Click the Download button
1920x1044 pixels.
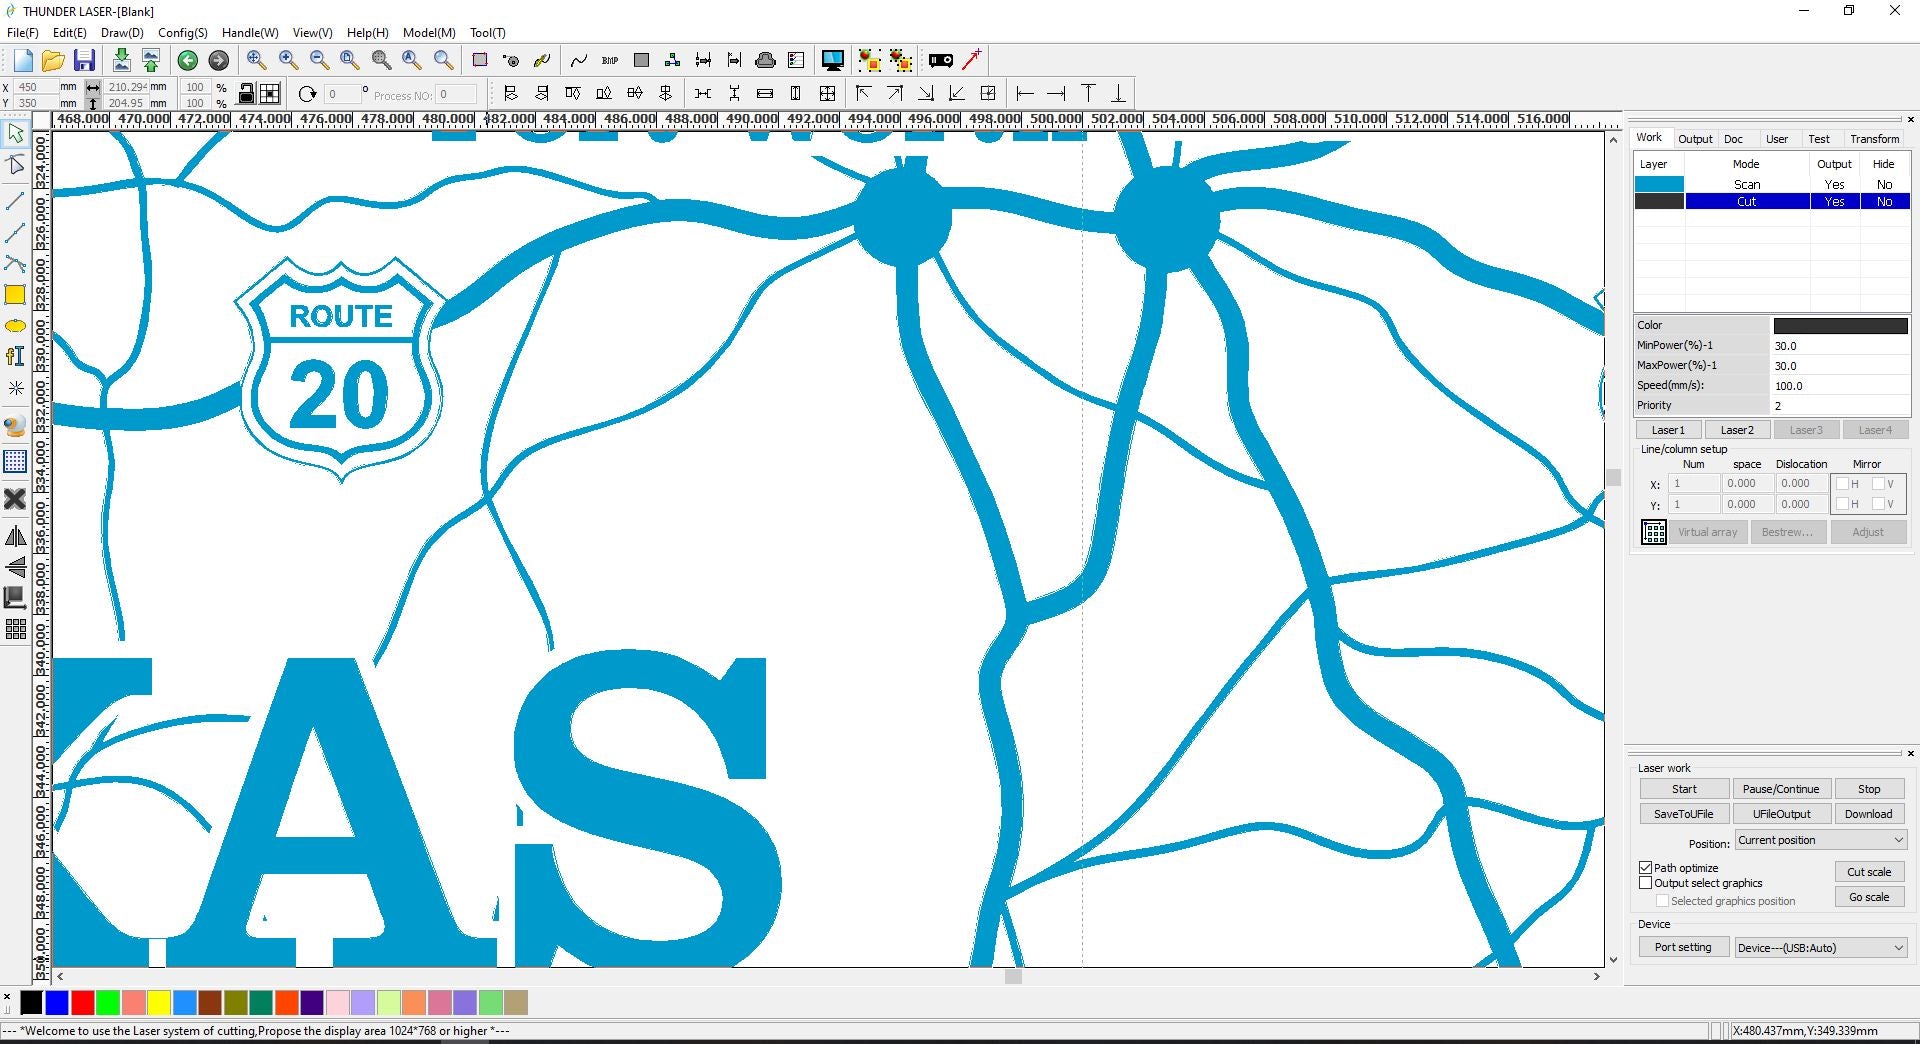pyautogui.click(x=1868, y=814)
